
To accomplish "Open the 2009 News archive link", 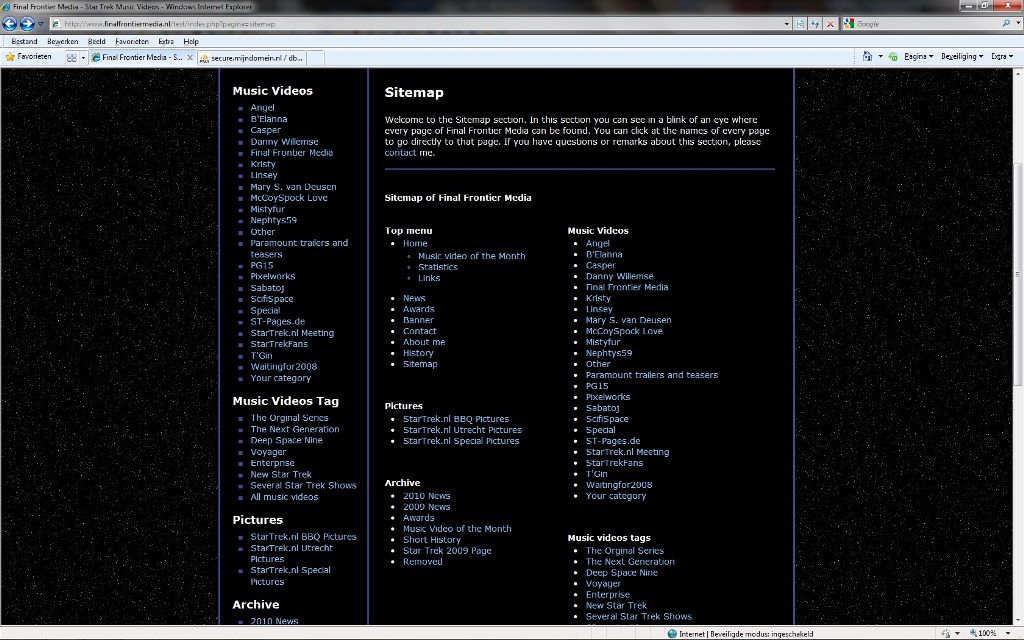I will pos(426,507).
